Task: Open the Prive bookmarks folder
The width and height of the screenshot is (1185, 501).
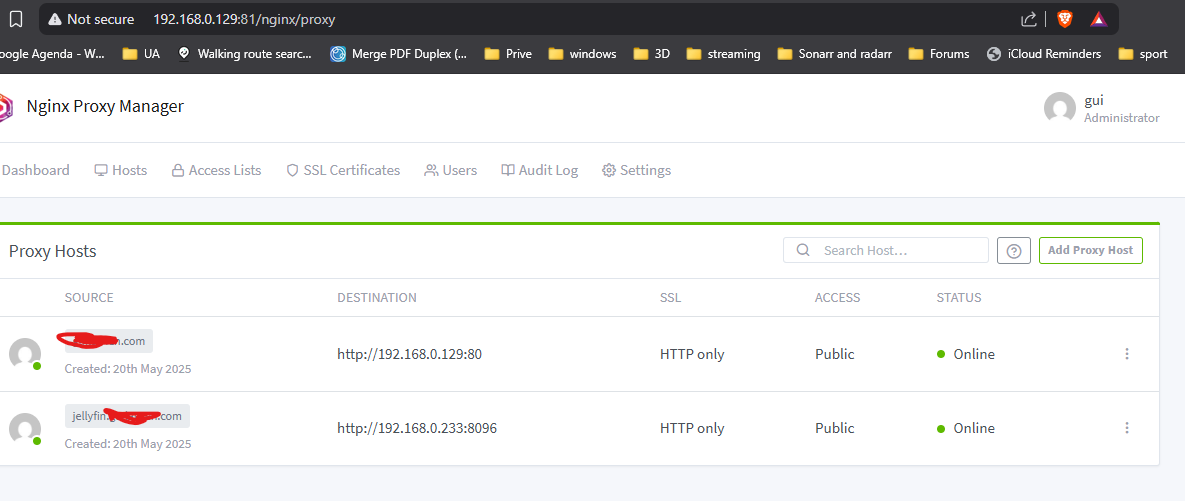Action: coord(508,54)
